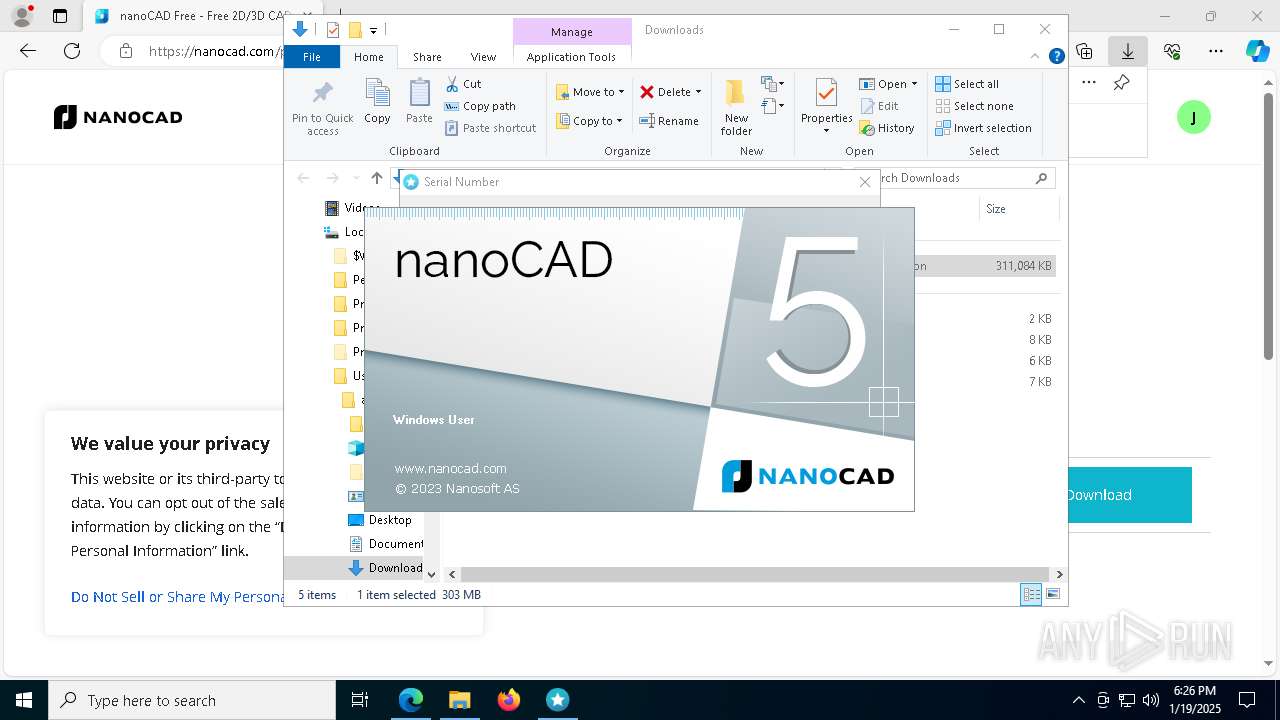Switch to the View ribbon tab

coord(483,57)
